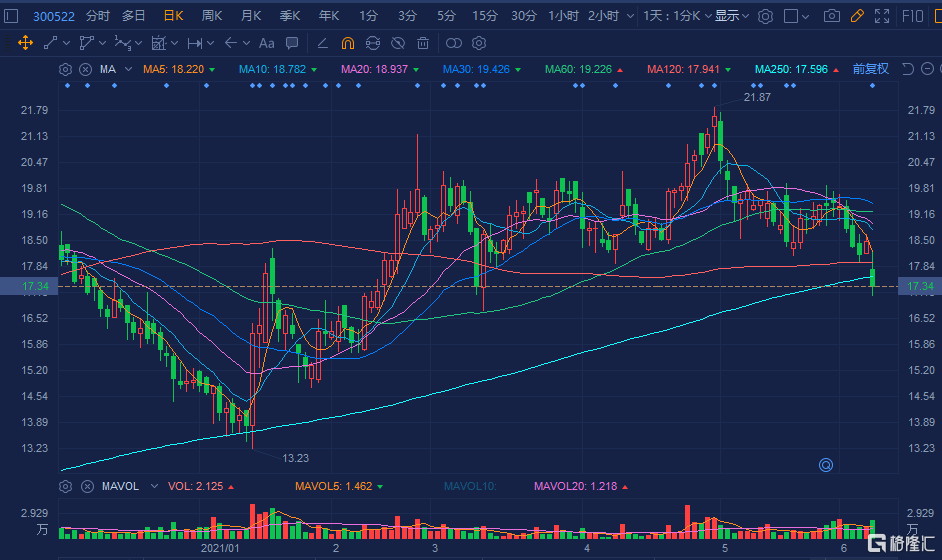The width and height of the screenshot is (942, 560).
Task: Select the trend line drawing tool
Action: [50, 43]
